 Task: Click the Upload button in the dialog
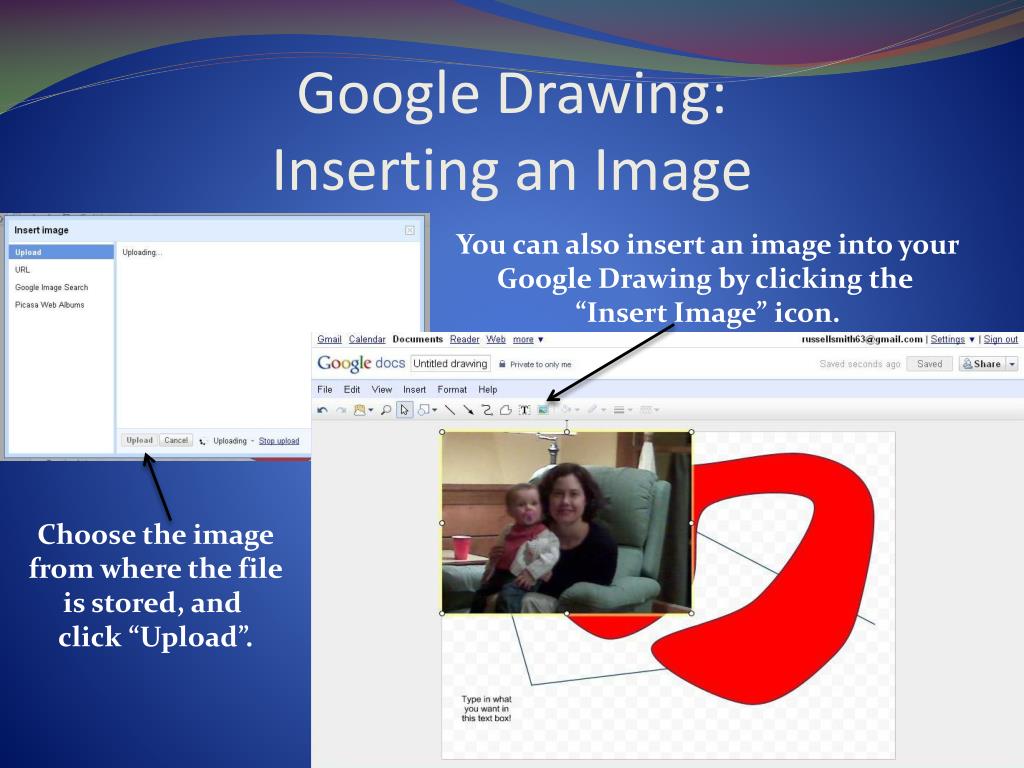tap(139, 440)
